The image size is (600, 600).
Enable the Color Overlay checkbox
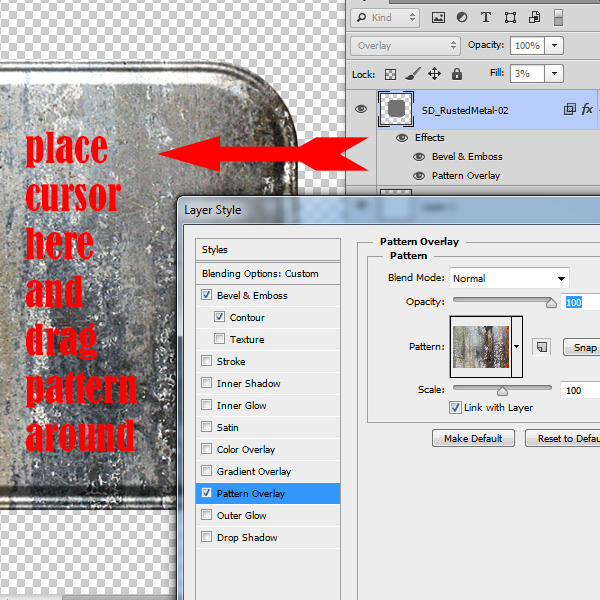pos(206,448)
